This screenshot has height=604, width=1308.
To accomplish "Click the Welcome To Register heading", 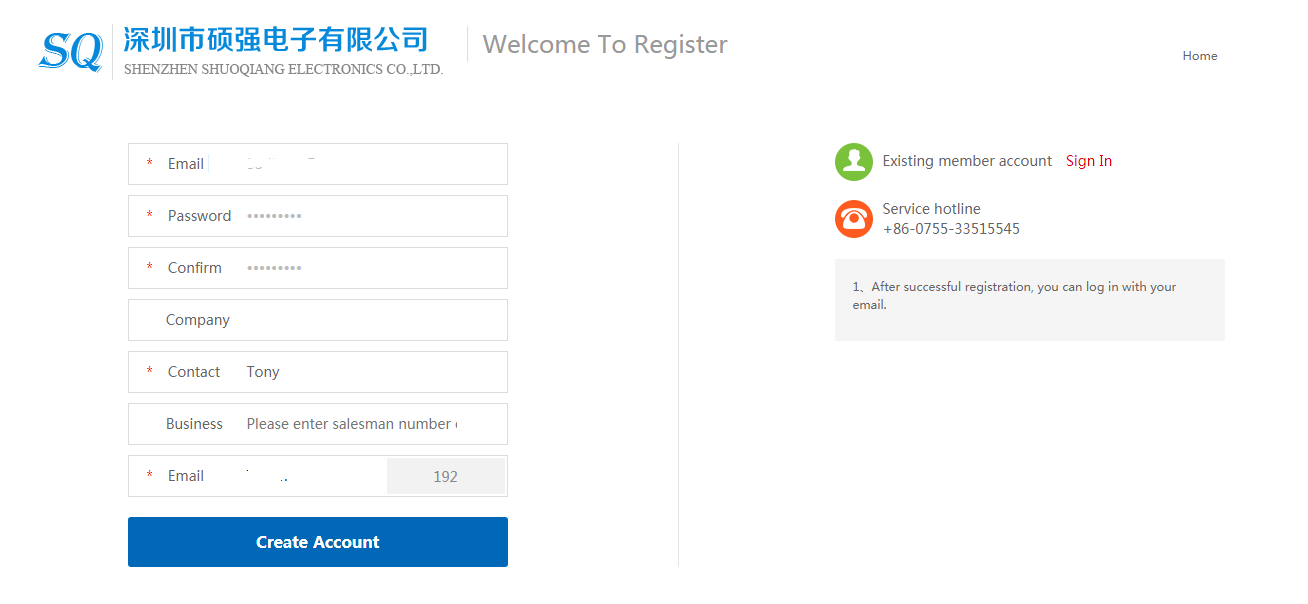I will 605,44.
